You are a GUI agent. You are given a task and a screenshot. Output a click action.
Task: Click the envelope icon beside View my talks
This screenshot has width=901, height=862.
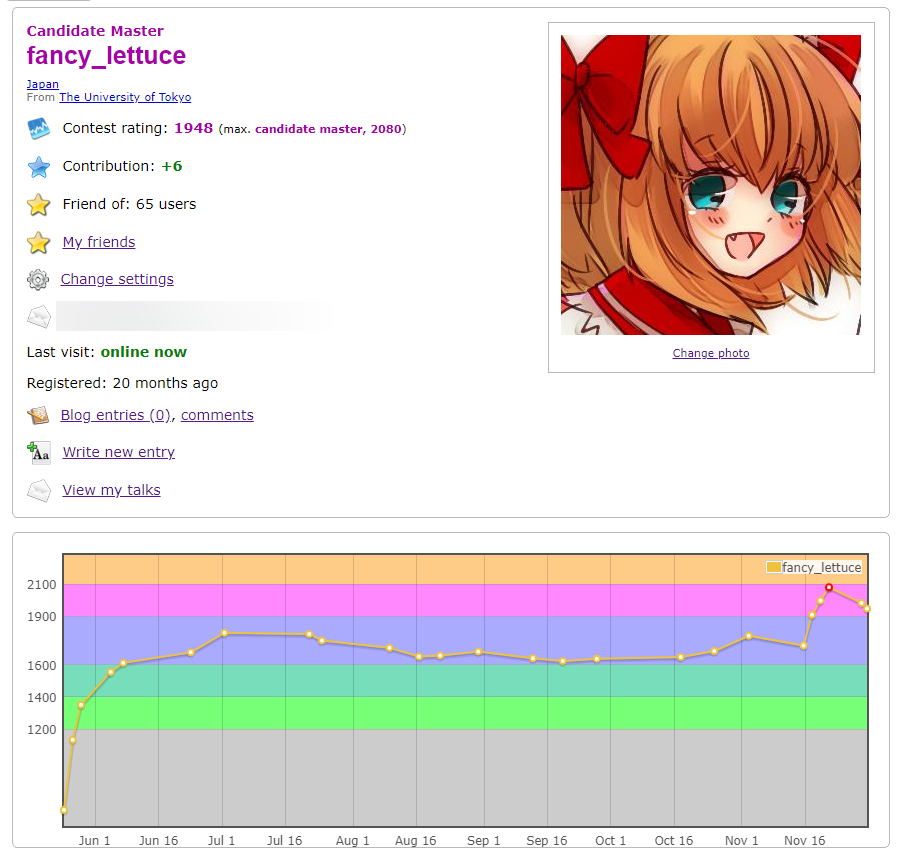(x=38, y=491)
